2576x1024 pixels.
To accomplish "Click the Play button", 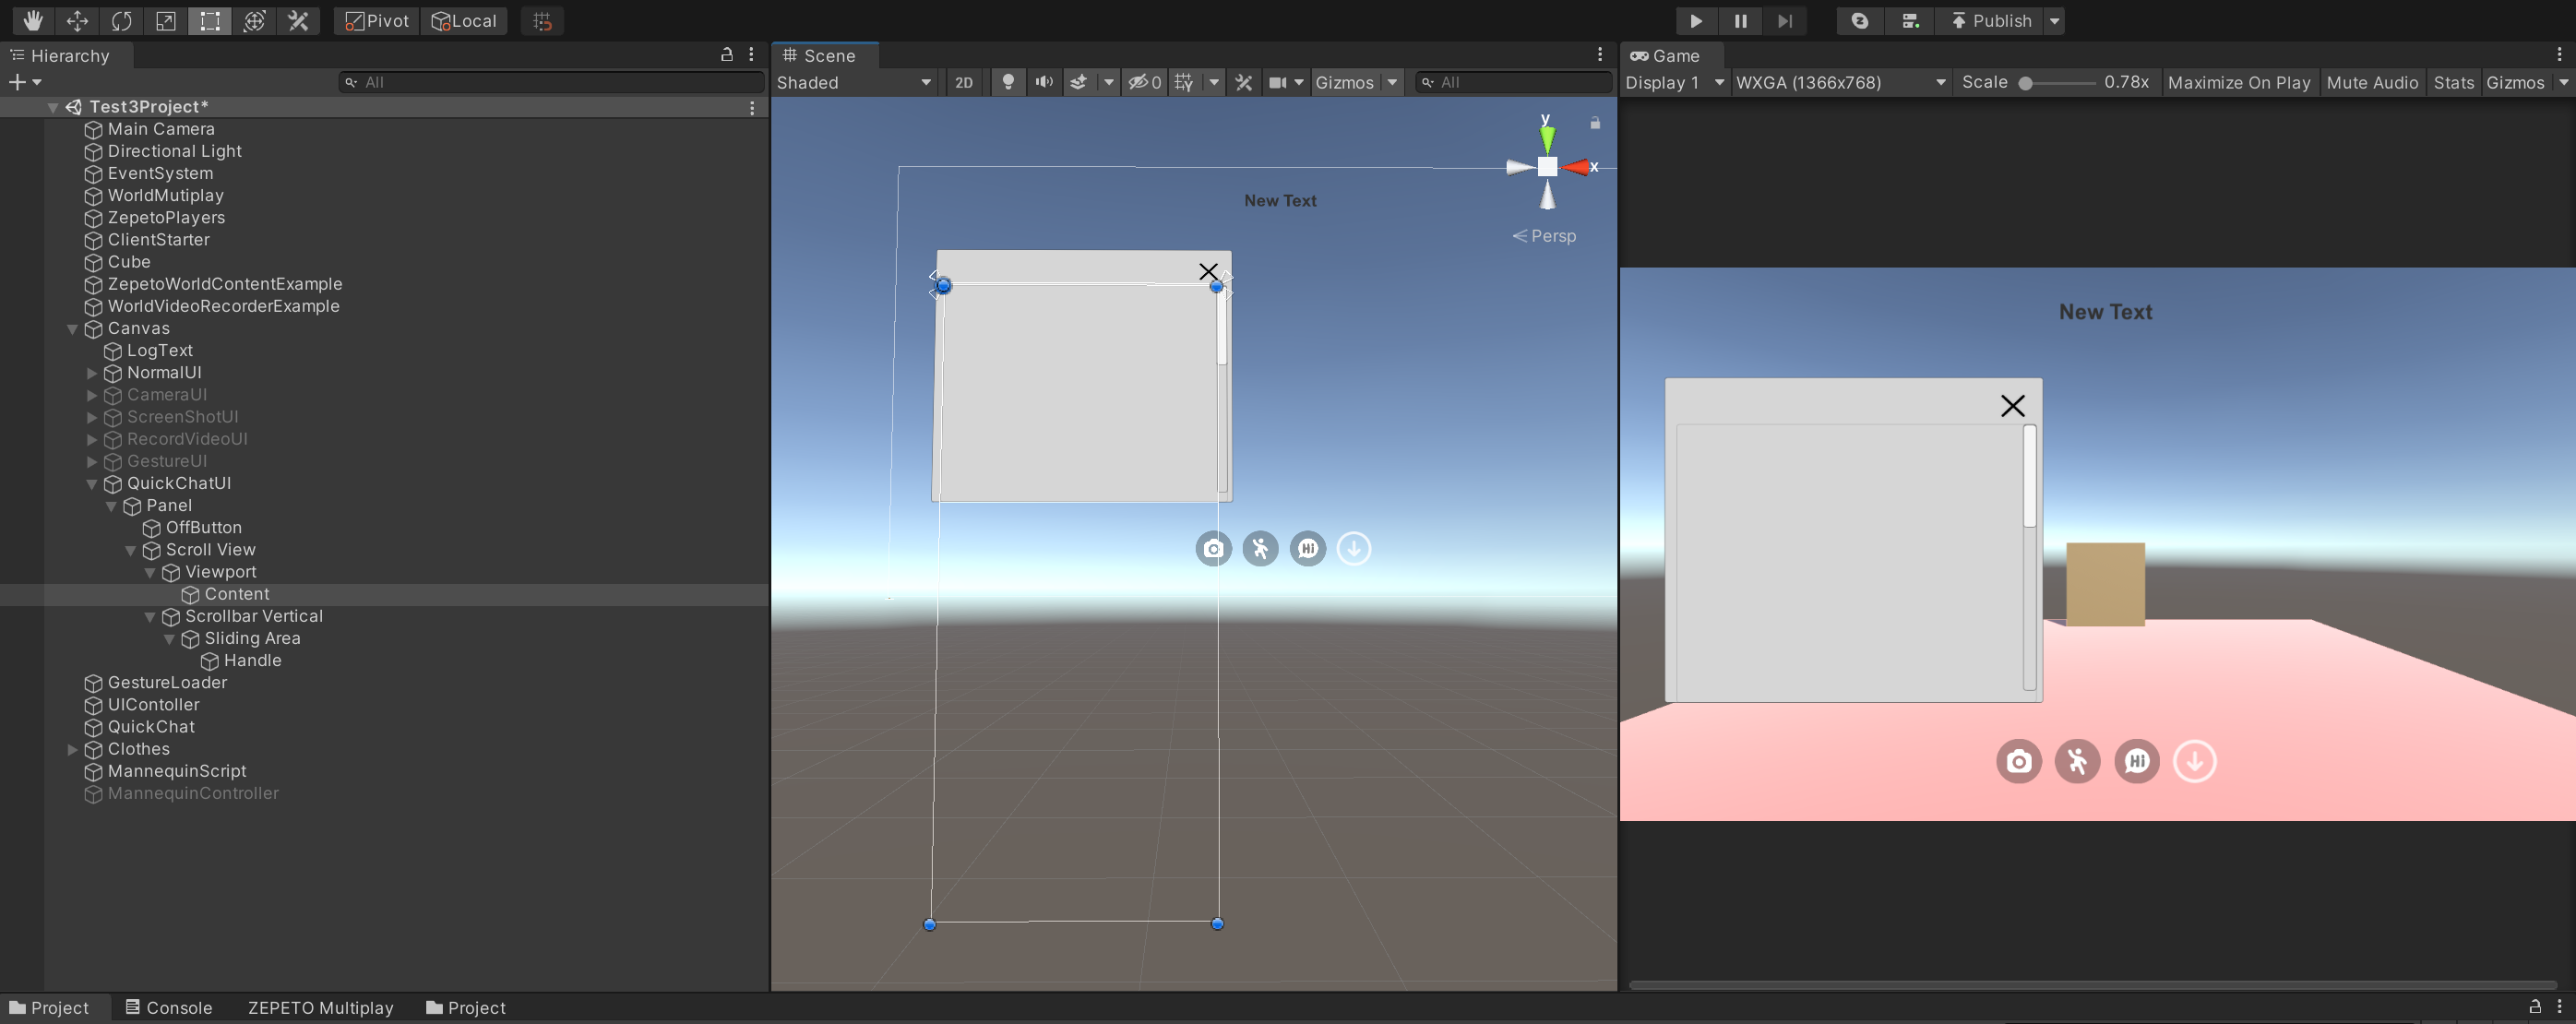I will pos(1695,21).
